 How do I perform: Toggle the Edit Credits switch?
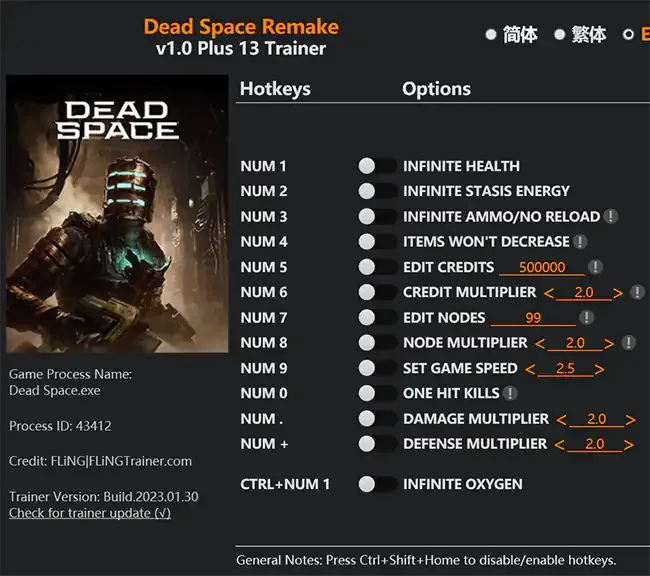coord(377,267)
